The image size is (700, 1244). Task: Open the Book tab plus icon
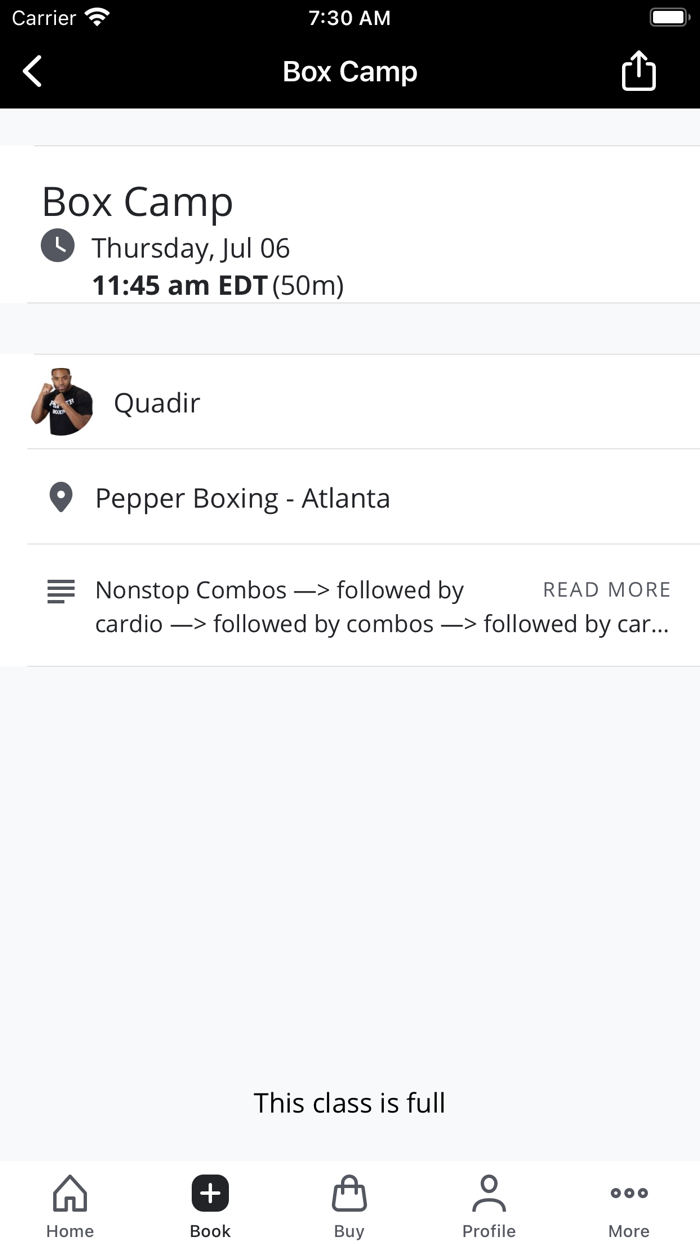pyautogui.click(x=209, y=1192)
